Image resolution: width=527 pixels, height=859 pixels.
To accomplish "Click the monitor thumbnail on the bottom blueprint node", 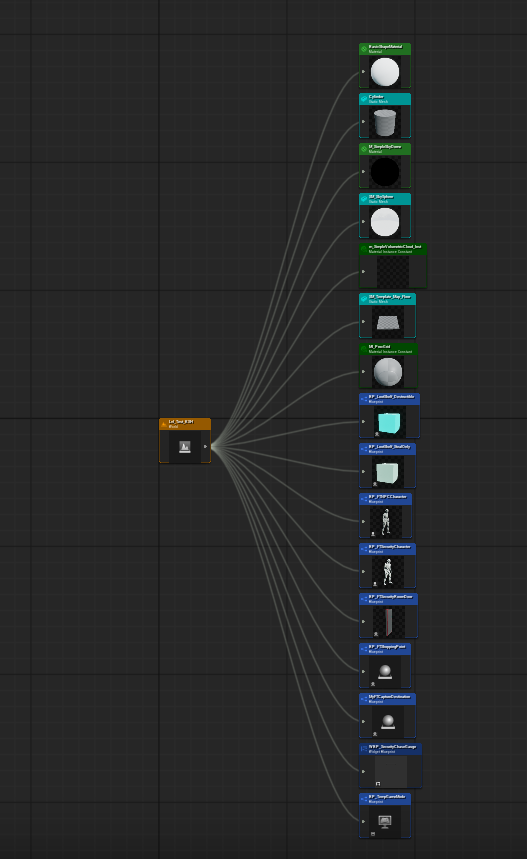I will 385,821.
